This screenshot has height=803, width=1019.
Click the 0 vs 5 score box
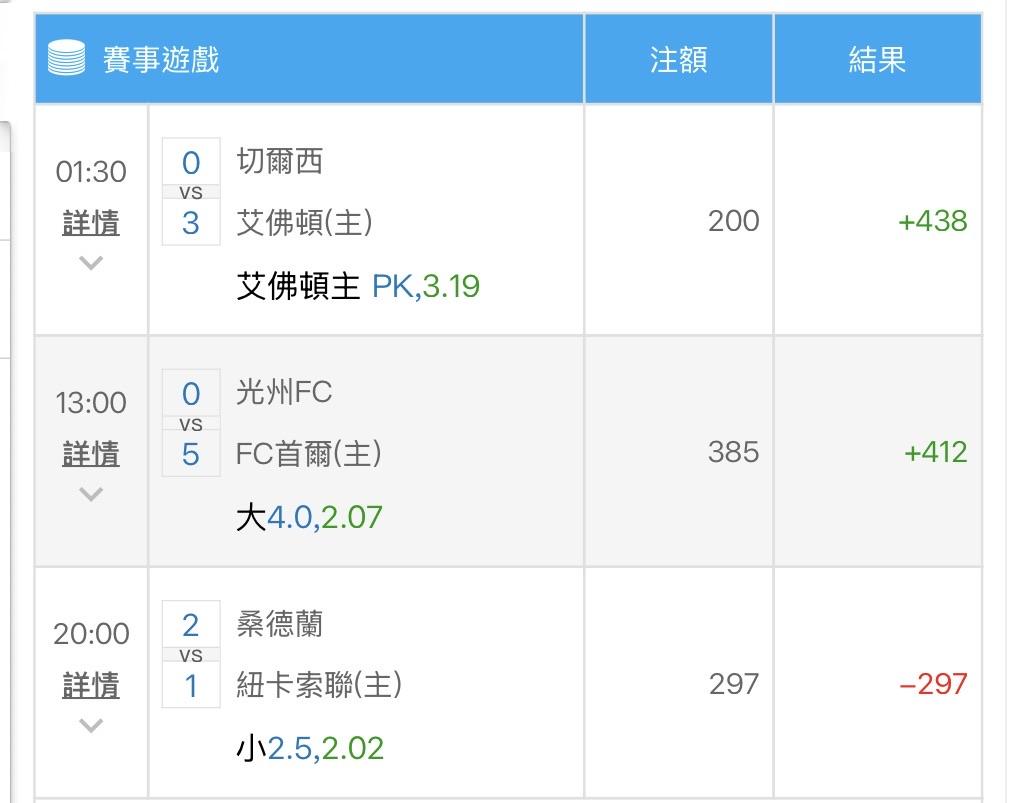[191, 424]
